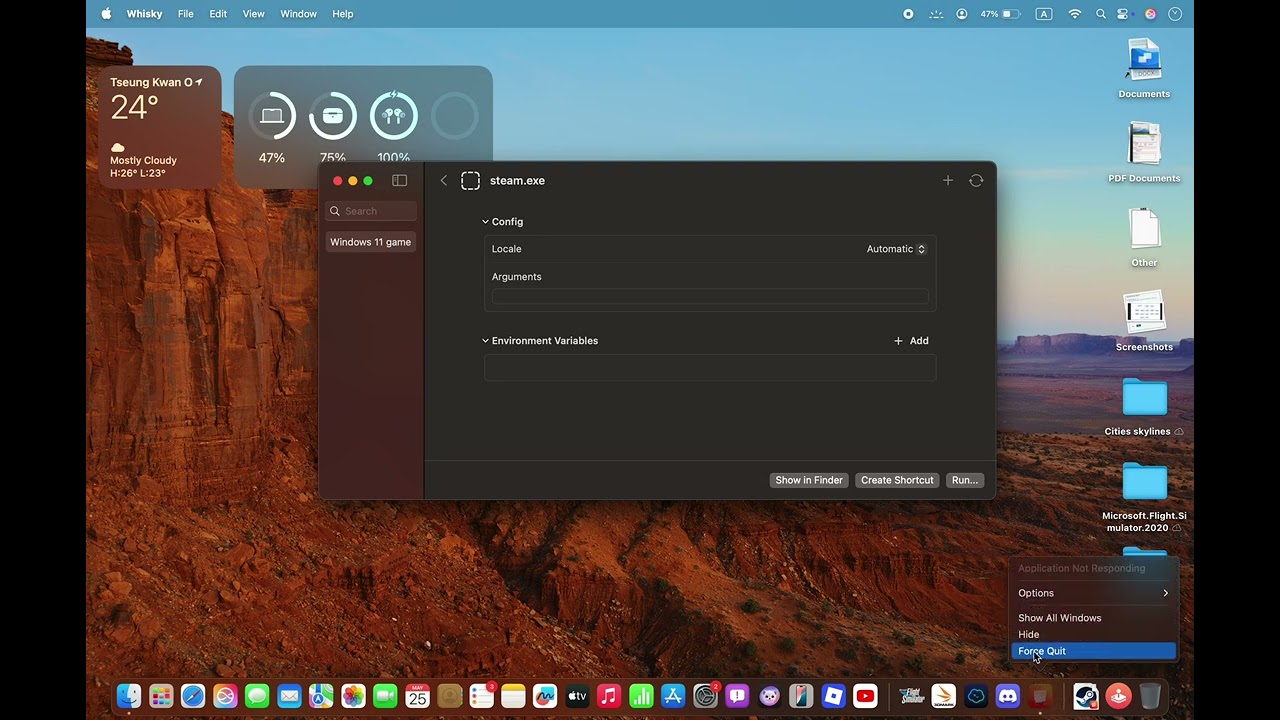Open Photos from the Dock

353,696
